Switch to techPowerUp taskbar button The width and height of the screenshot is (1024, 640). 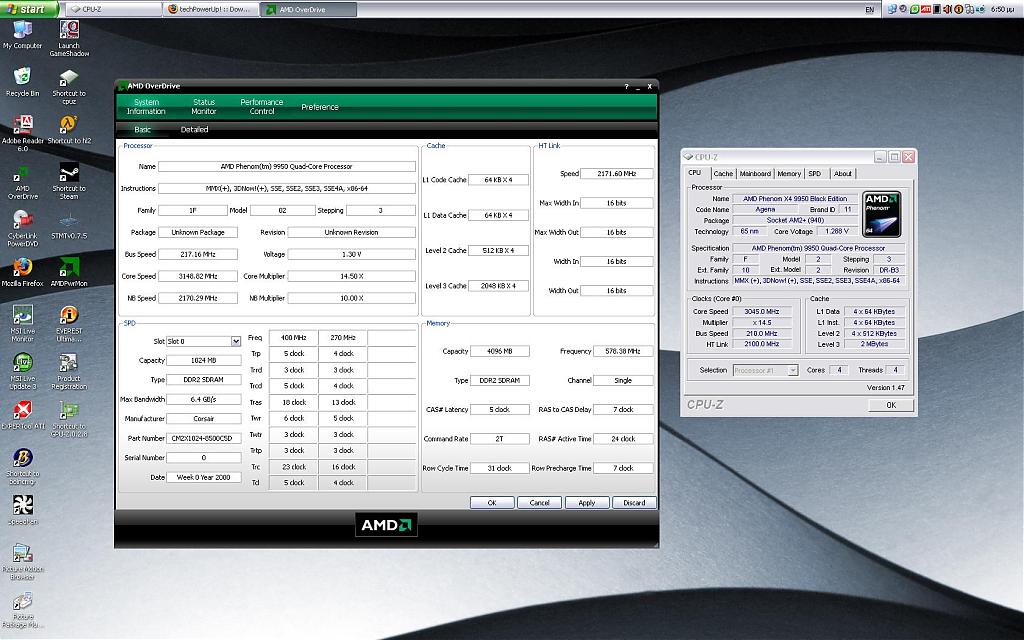tap(212, 9)
